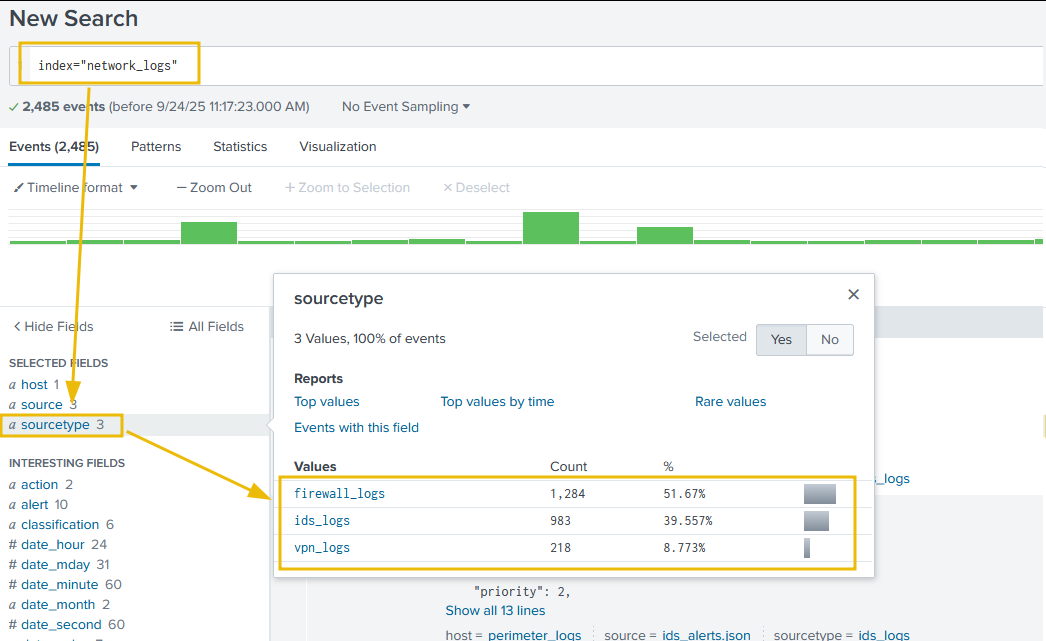The width and height of the screenshot is (1046, 641).
Task: Click the Zoom Out timeline control
Action: [214, 188]
